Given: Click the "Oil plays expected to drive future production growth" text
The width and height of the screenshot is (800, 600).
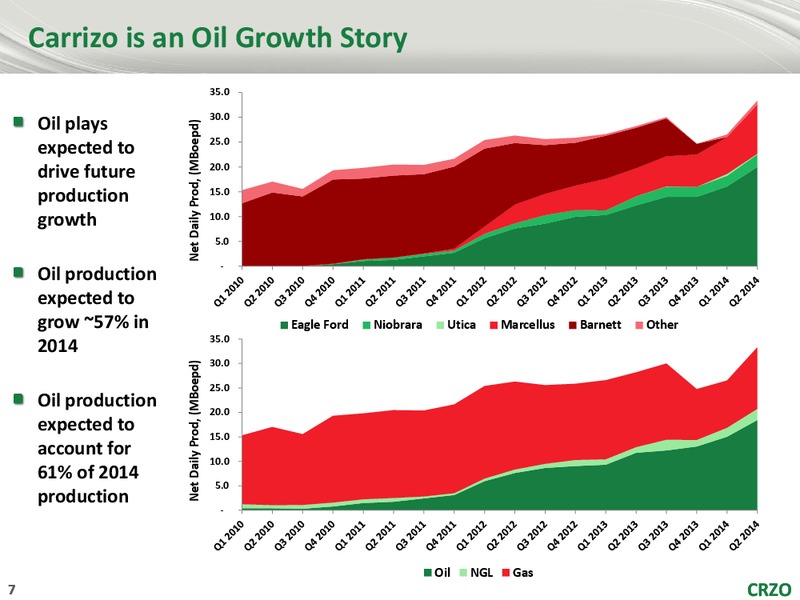Looking at the screenshot, I should click(x=87, y=171).
